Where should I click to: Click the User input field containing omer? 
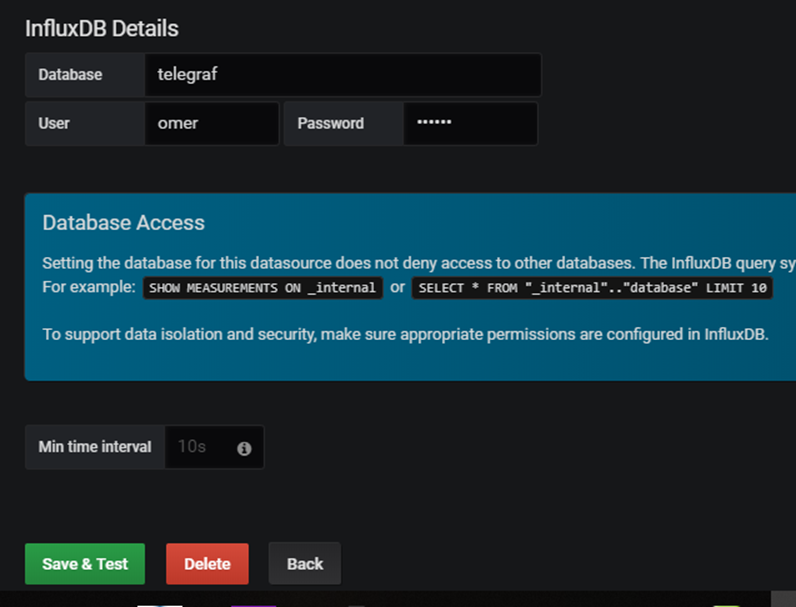tap(212, 123)
